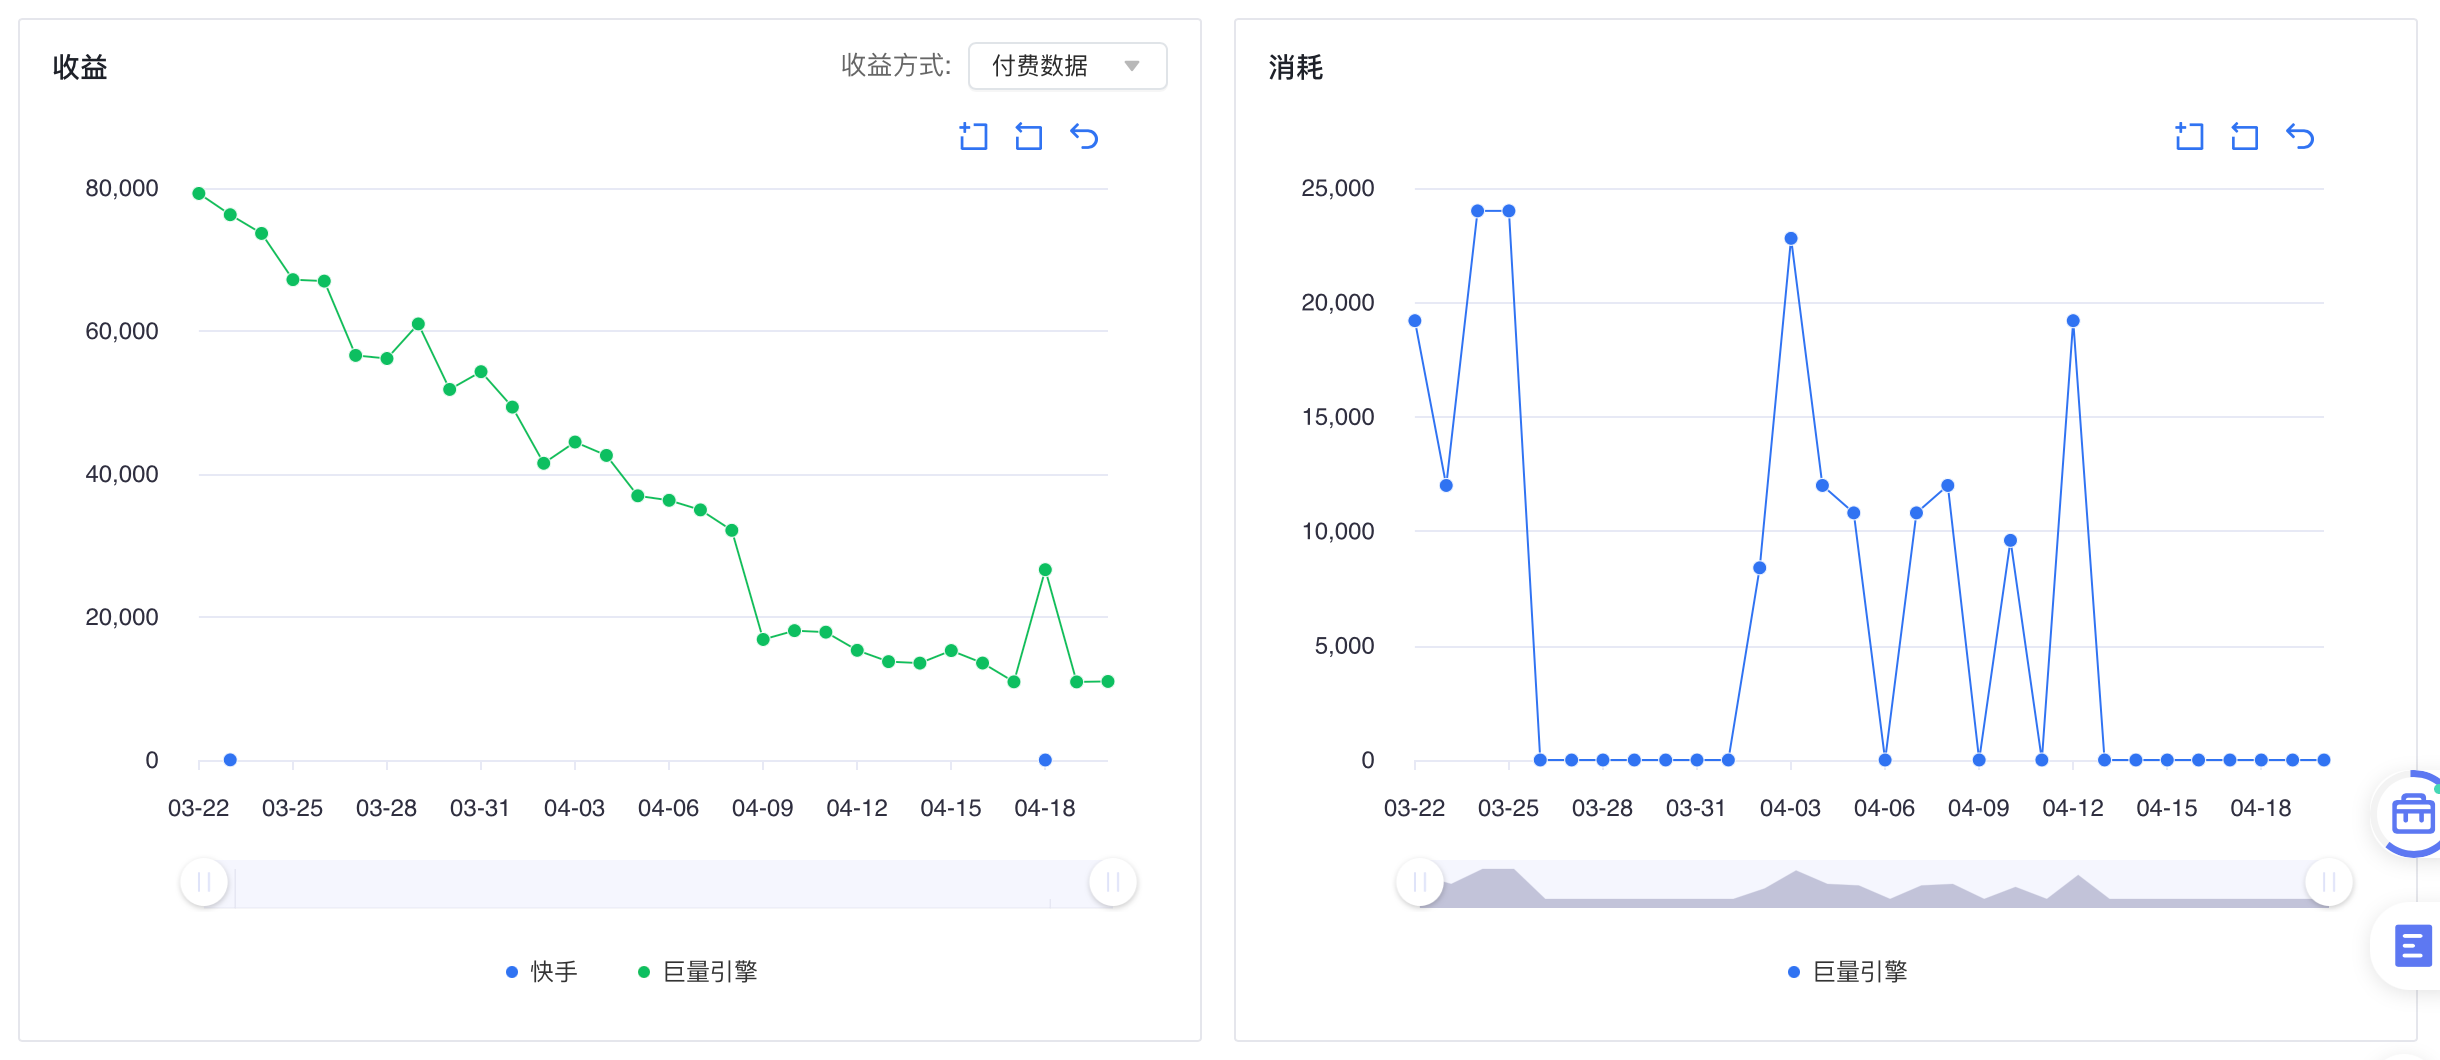2440x1060 pixels.
Task: Click the 消耗 panel title
Action: [x=1296, y=67]
